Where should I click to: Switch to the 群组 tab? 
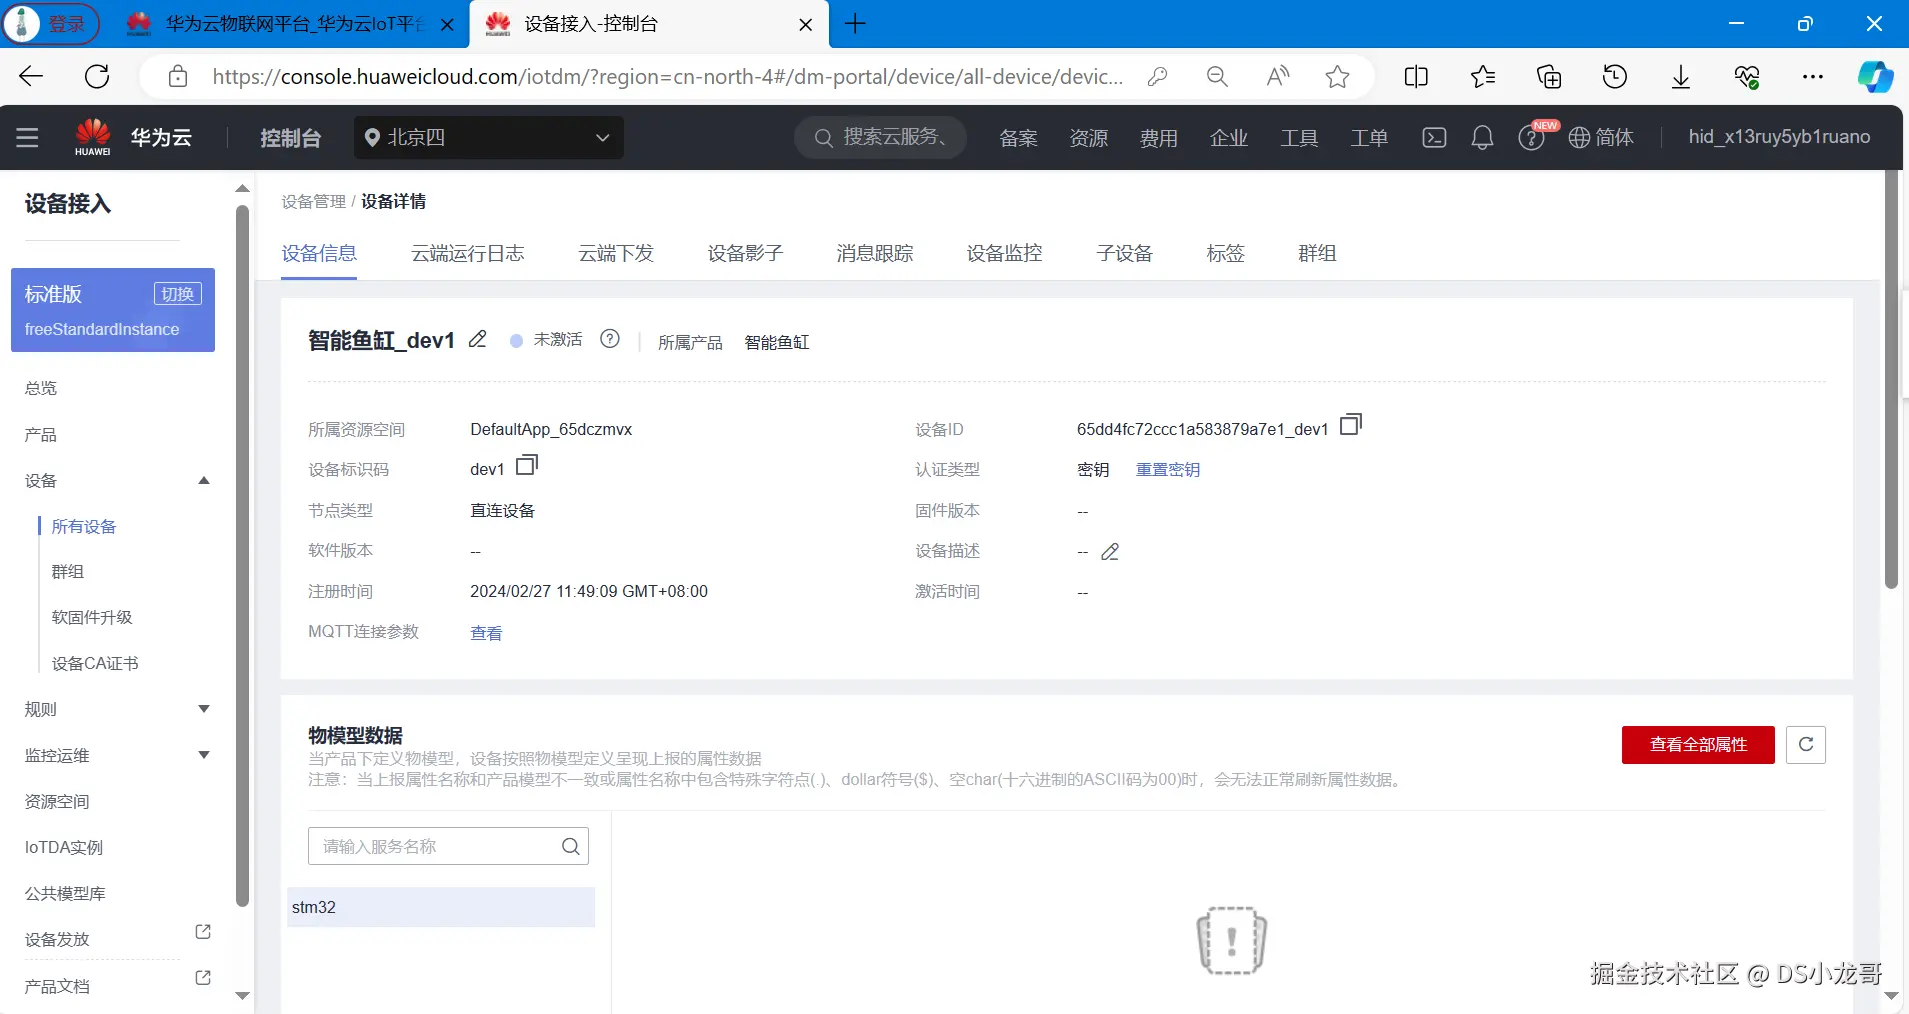[1317, 254]
